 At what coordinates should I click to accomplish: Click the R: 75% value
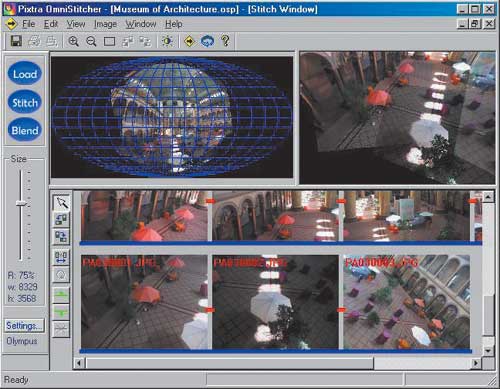(x=21, y=275)
